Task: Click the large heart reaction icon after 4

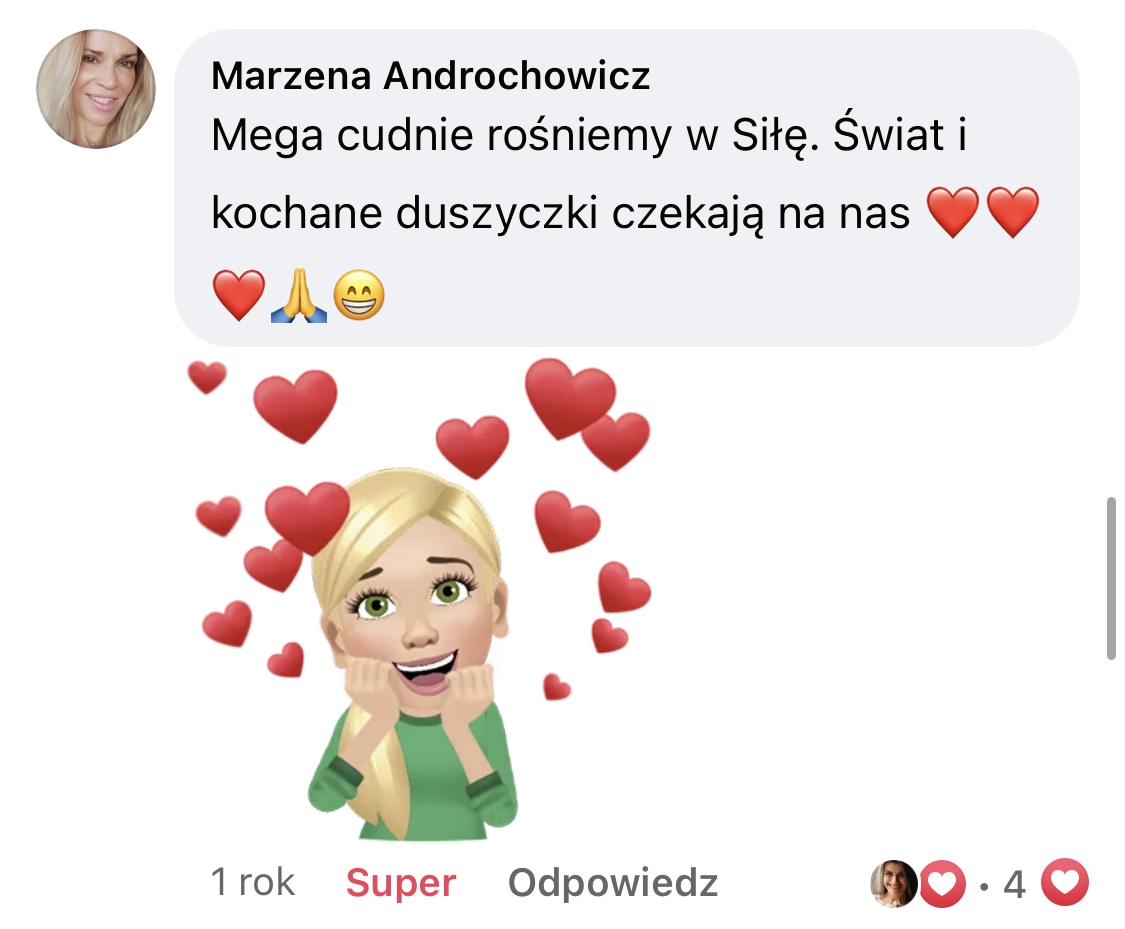Action: (x=1065, y=882)
